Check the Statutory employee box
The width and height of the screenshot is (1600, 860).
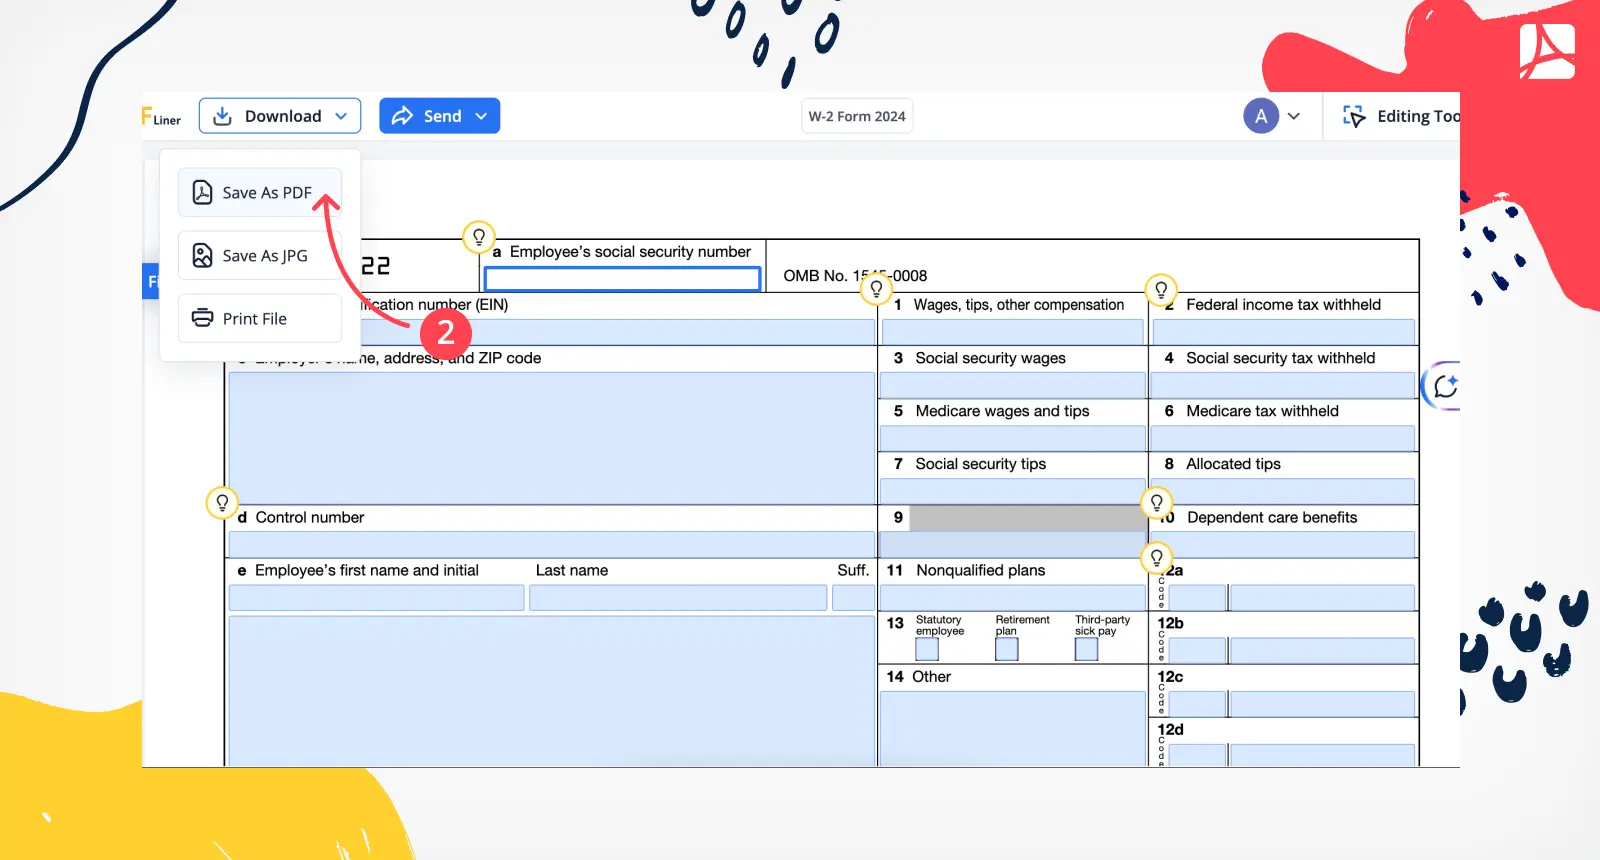927,649
